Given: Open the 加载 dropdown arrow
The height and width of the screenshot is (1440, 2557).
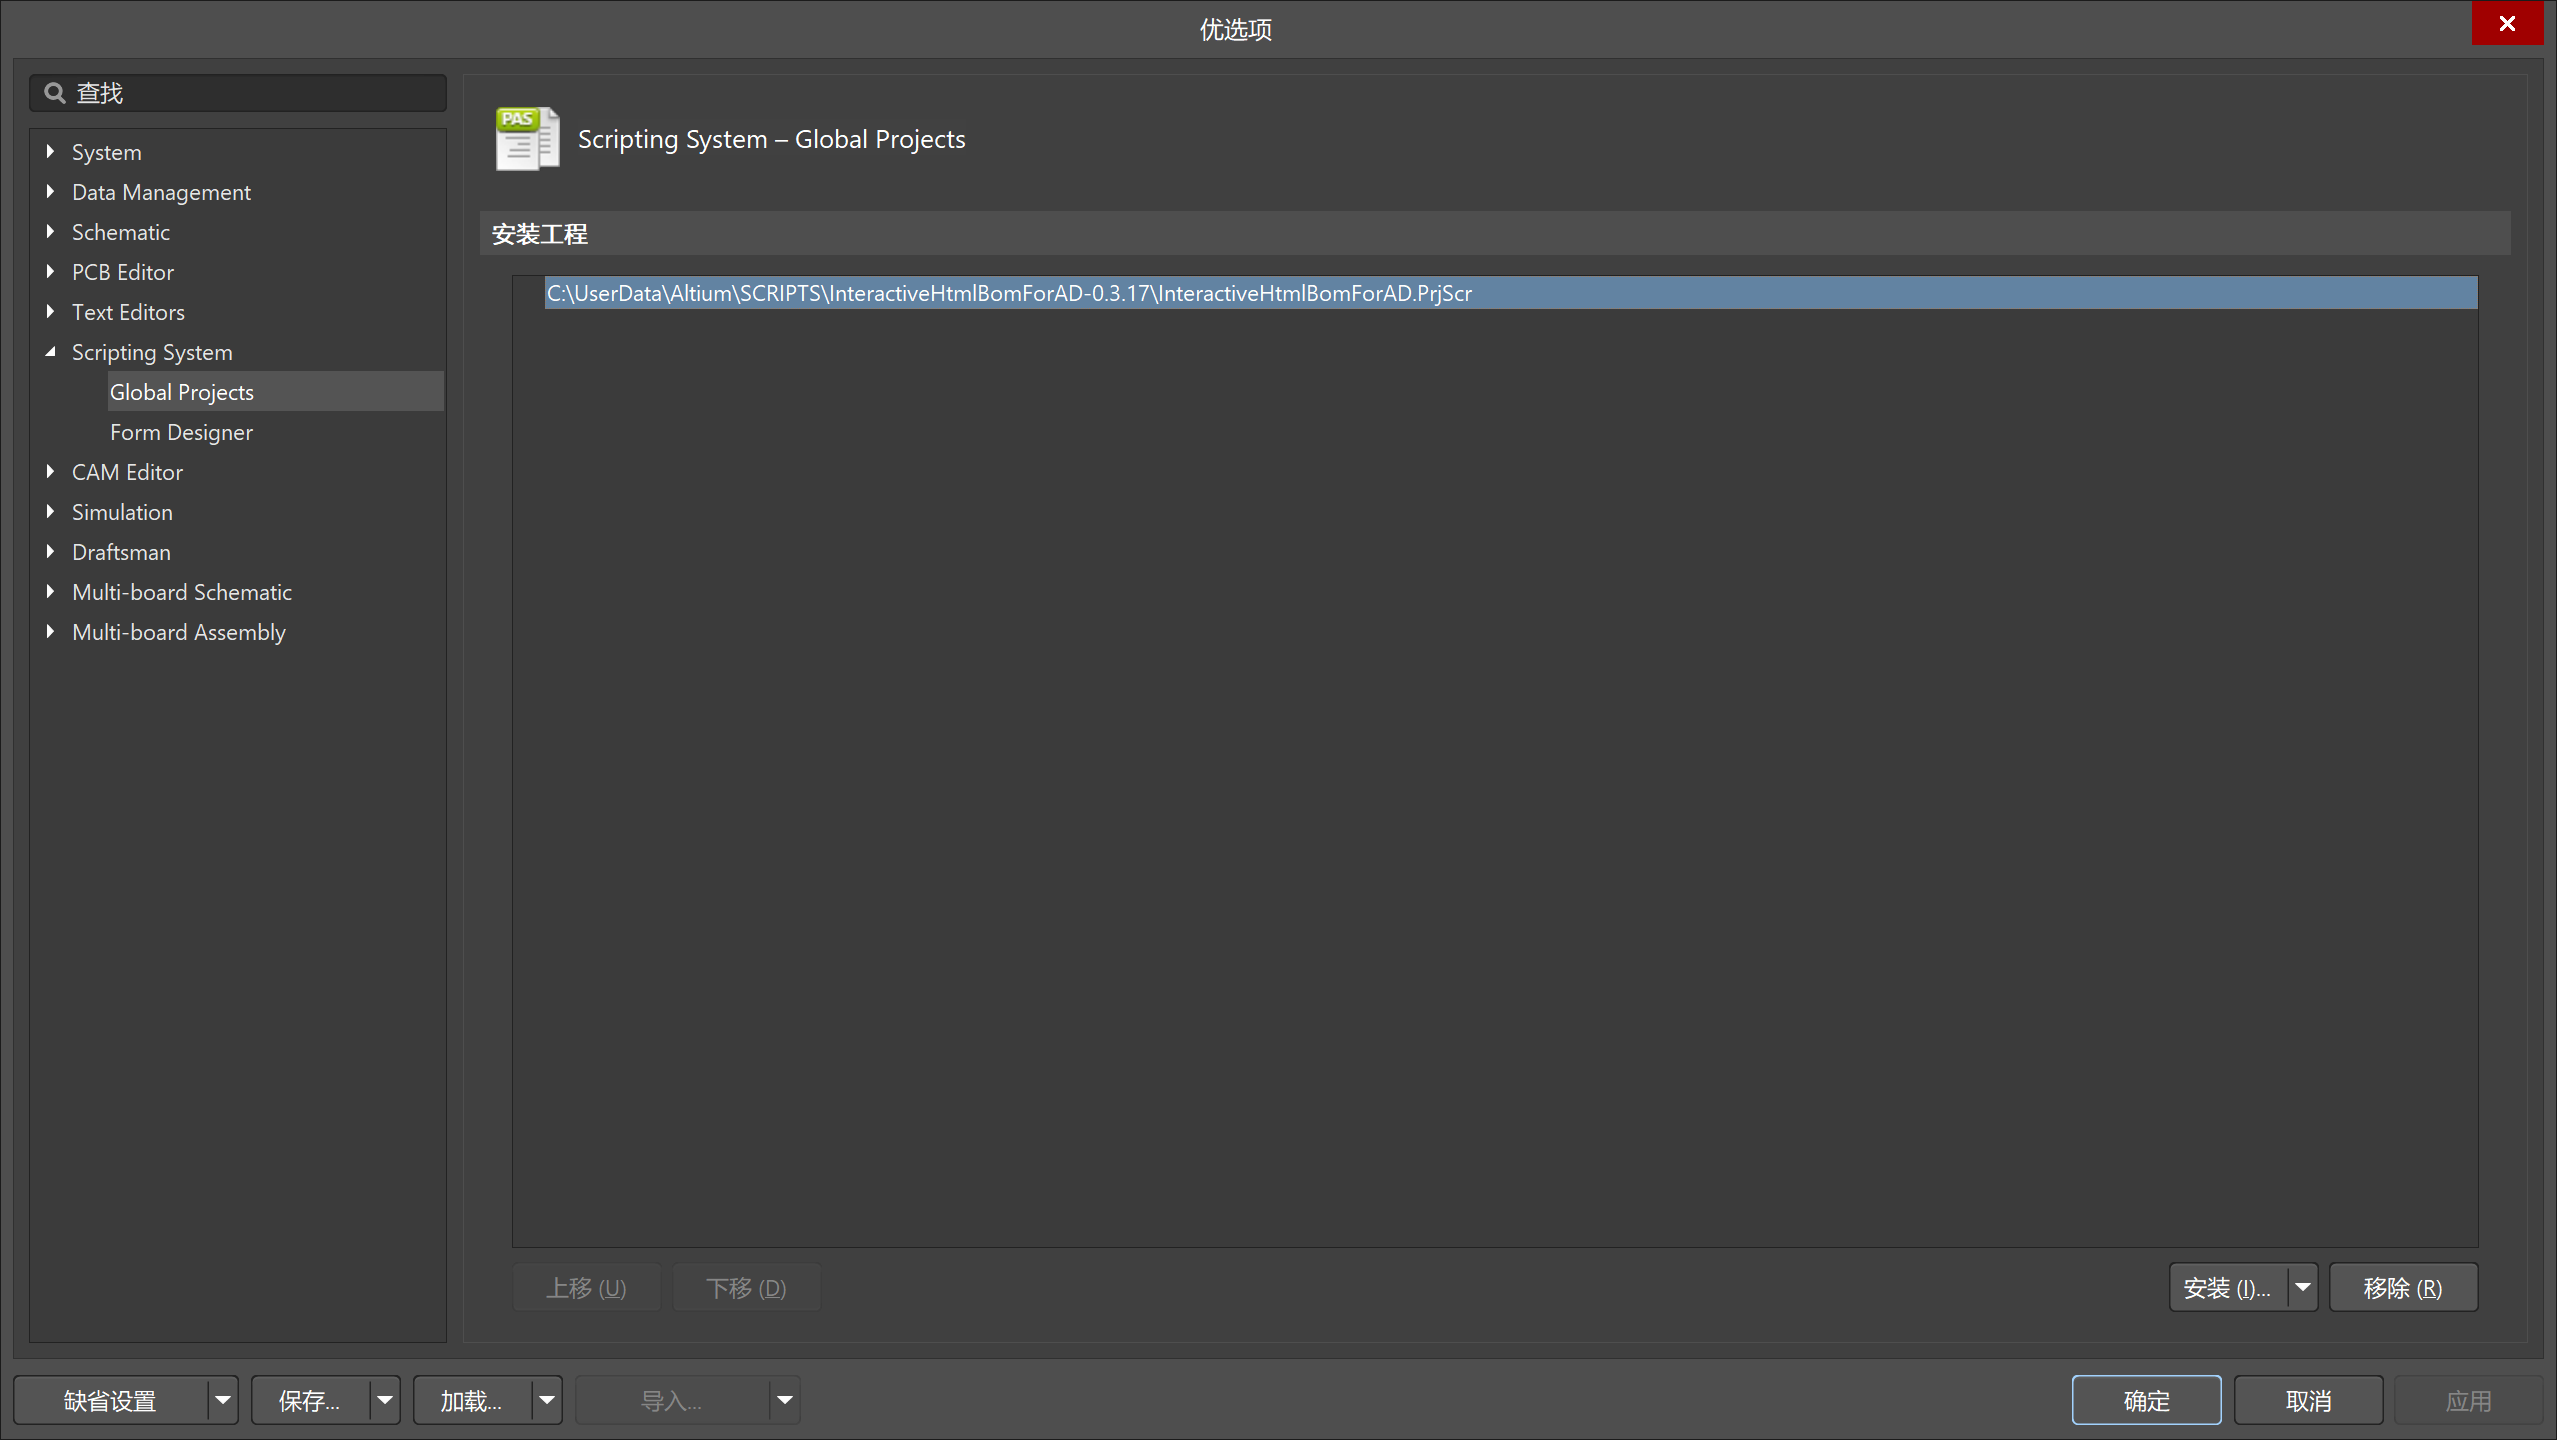Looking at the screenshot, I should (x=547, y=1400).
